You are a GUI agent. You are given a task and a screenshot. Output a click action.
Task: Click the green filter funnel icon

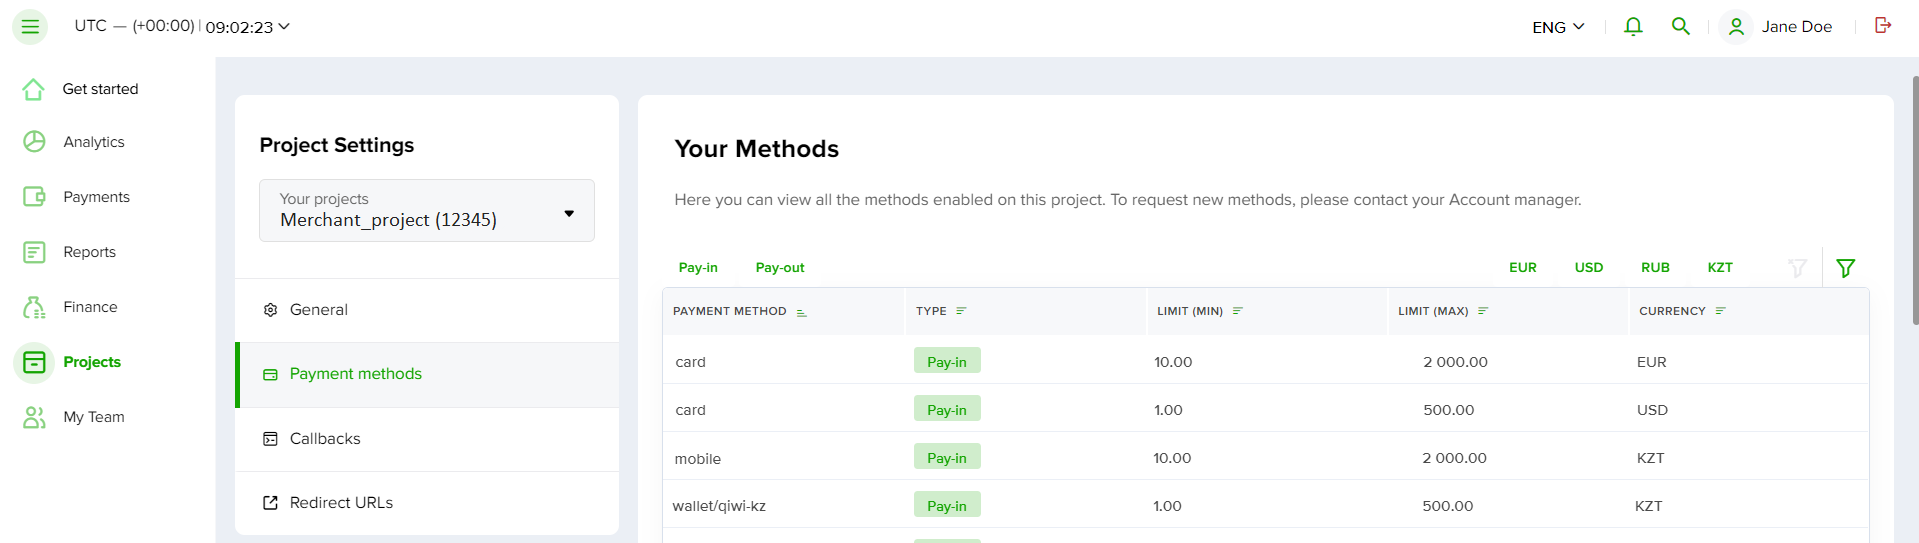1846,268
